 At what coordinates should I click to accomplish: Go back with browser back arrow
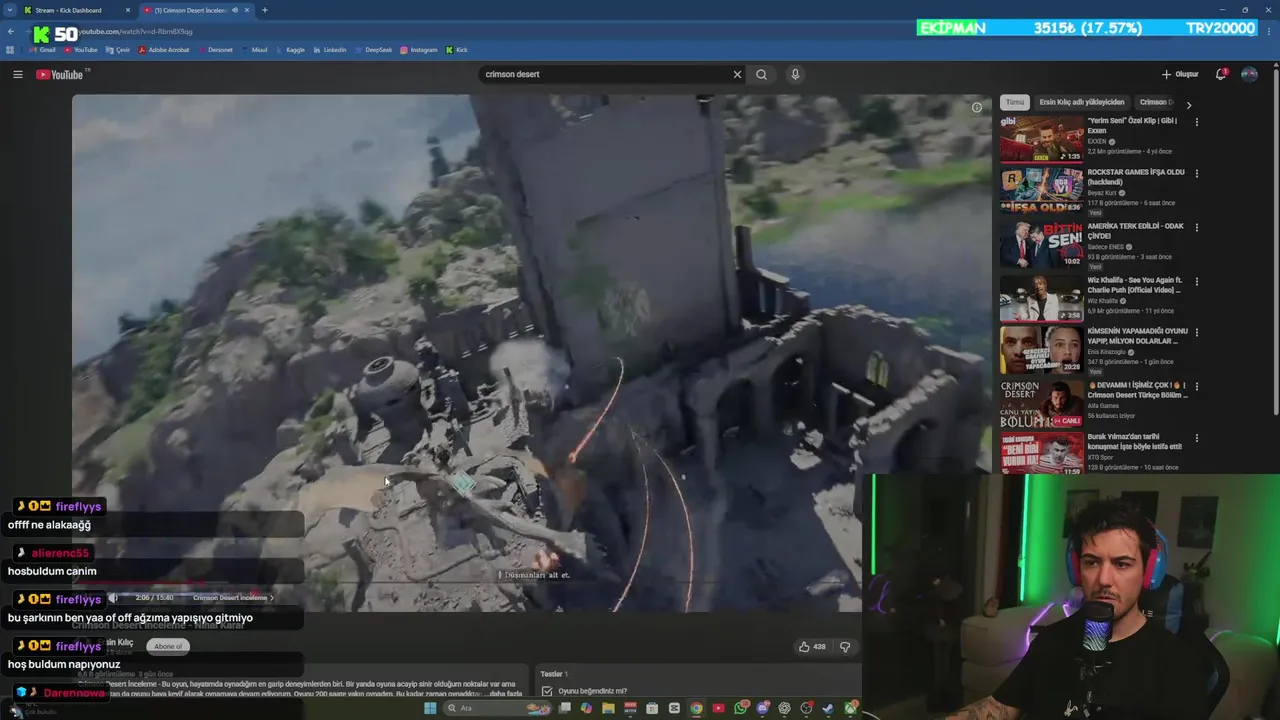[x=11, y=31]
